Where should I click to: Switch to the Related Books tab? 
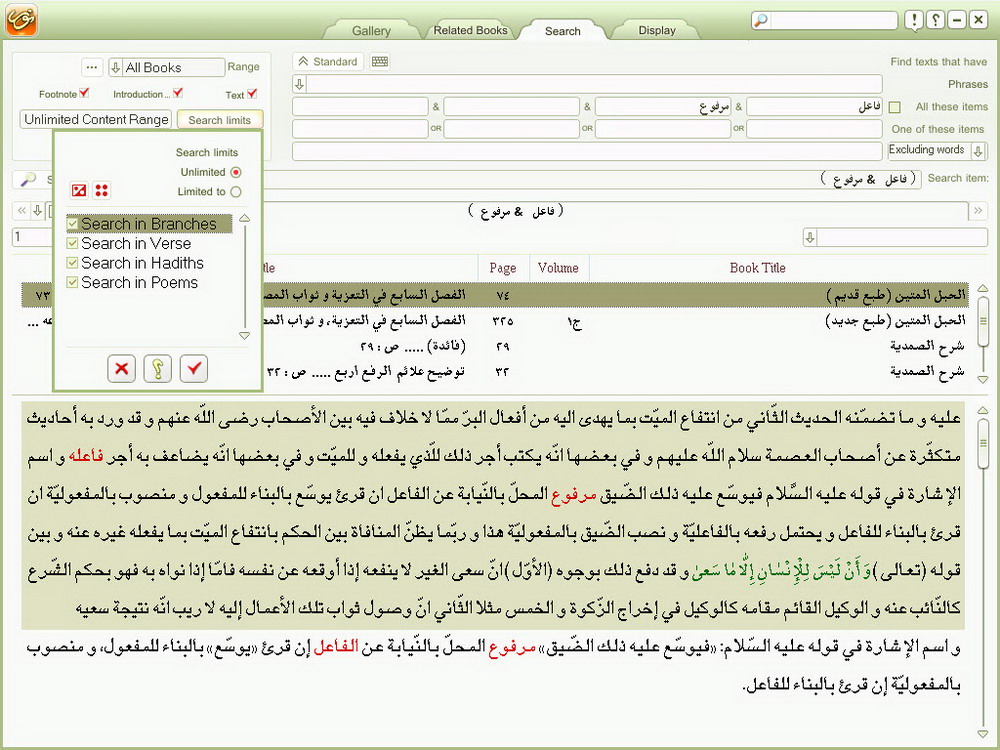click(x=471, y=30)
